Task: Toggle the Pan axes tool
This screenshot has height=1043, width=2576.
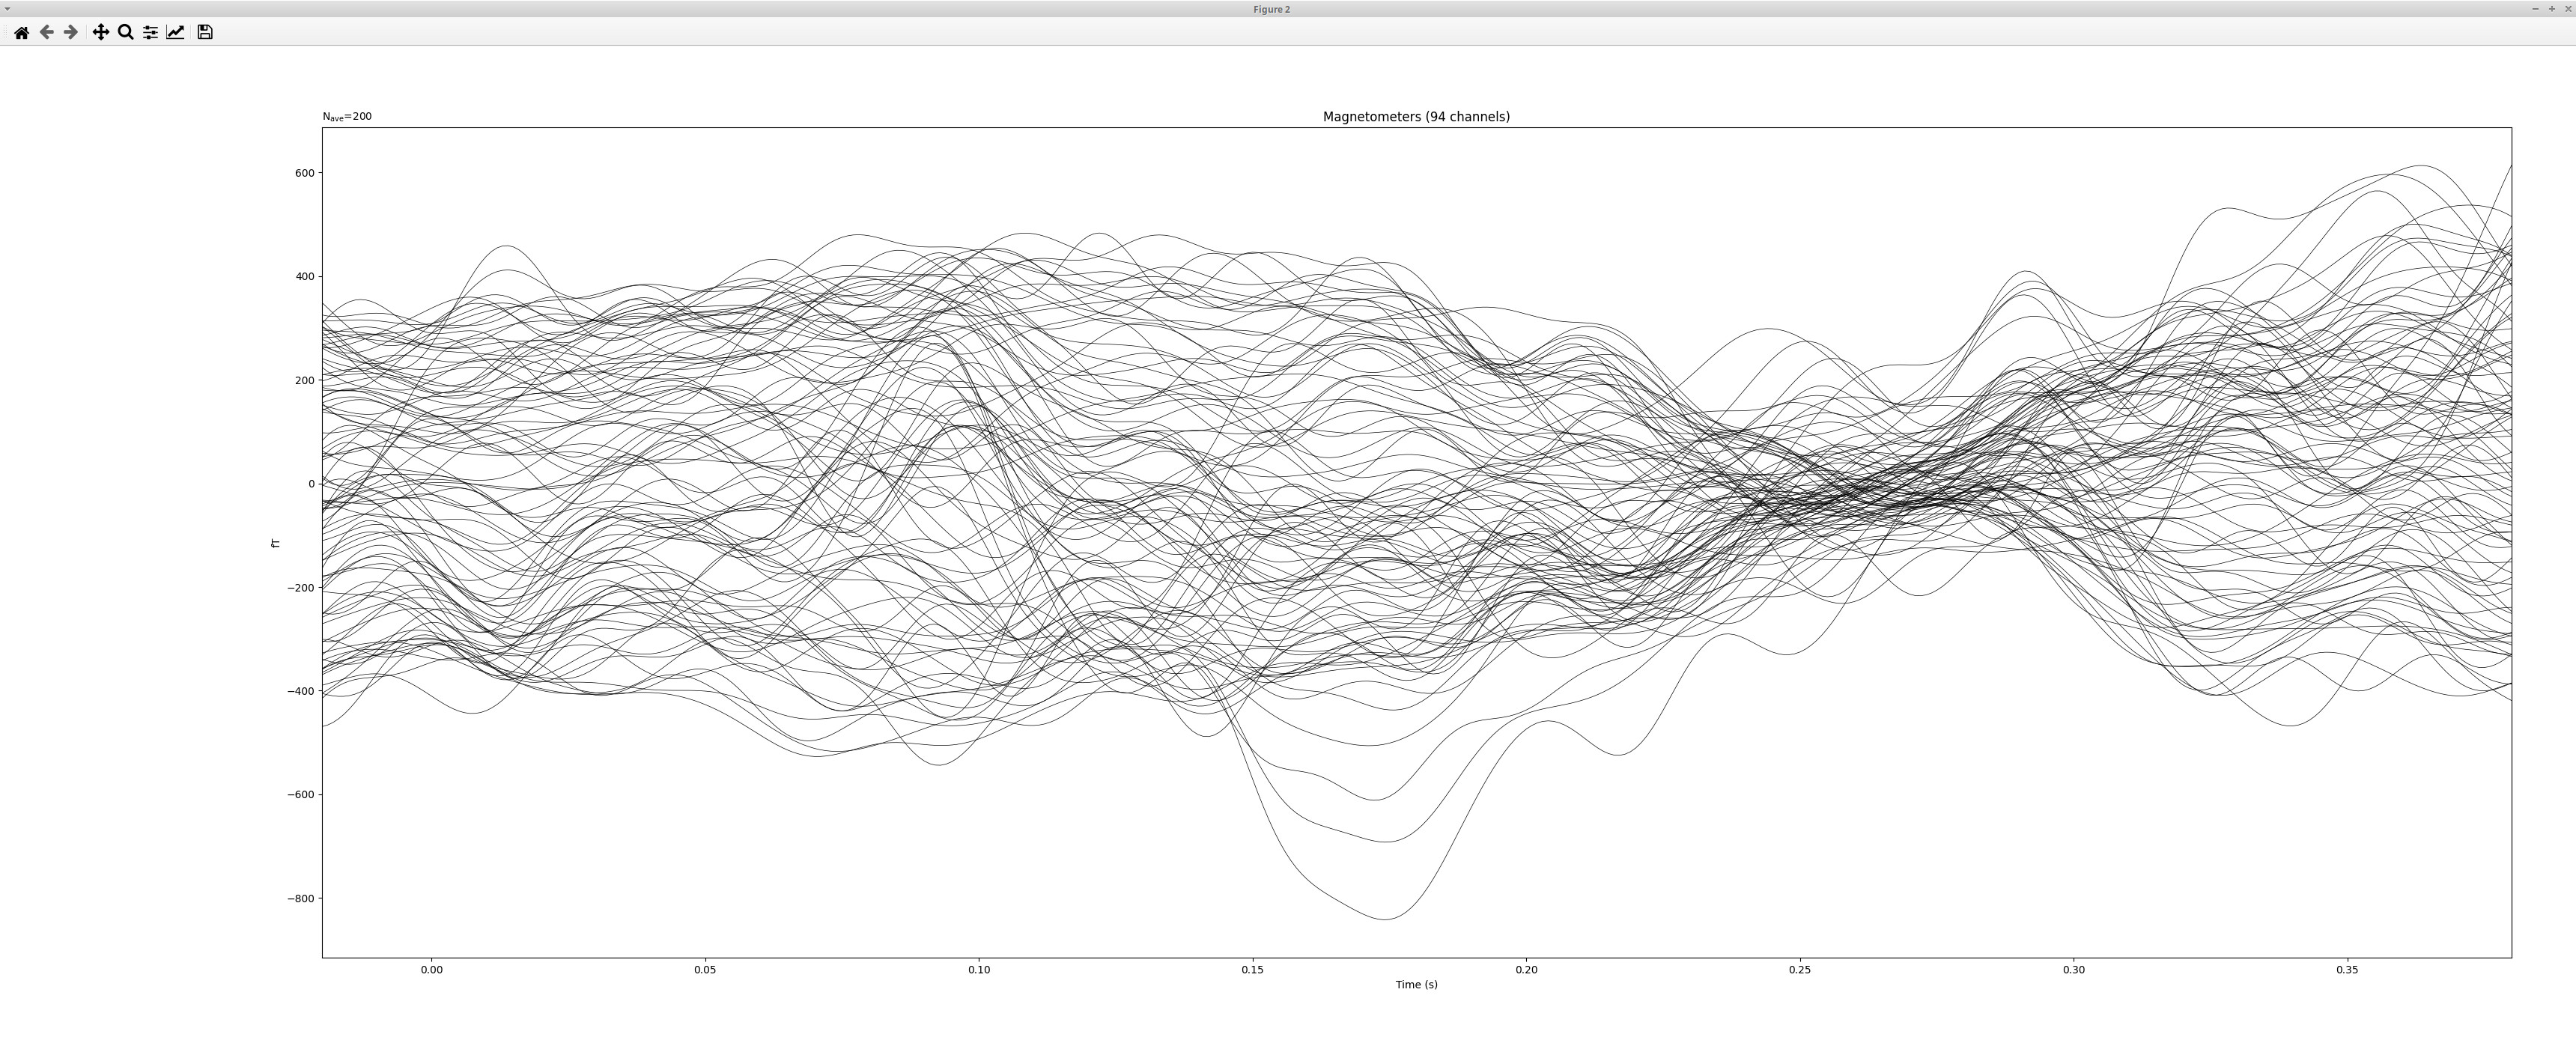Action: [100, 32]
